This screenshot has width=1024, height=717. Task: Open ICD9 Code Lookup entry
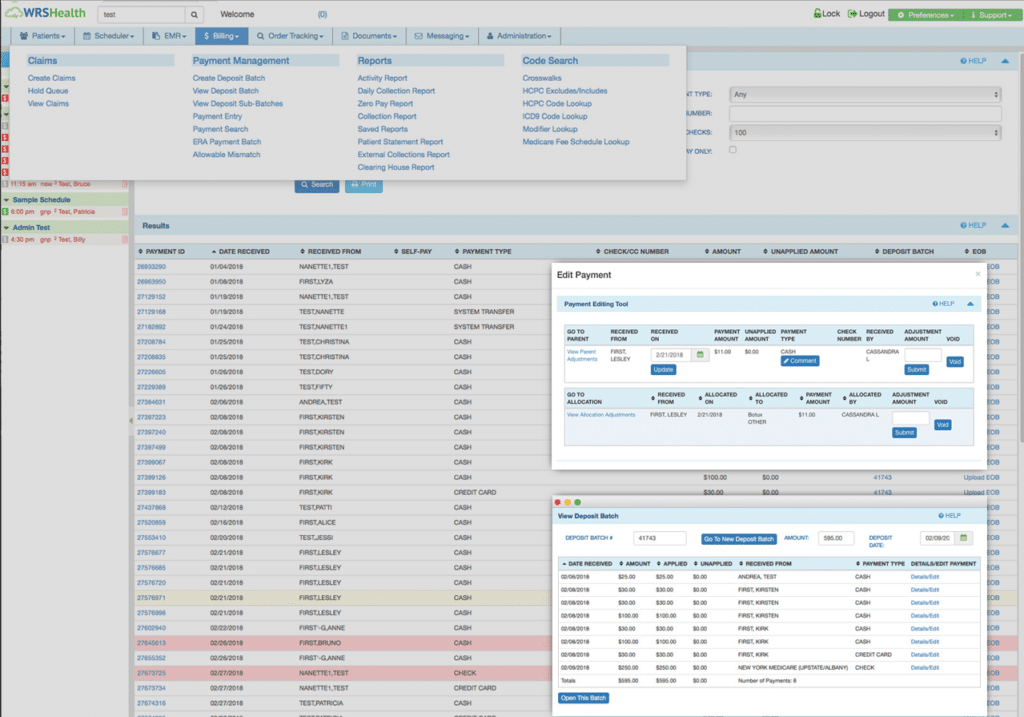coord(554,116)
